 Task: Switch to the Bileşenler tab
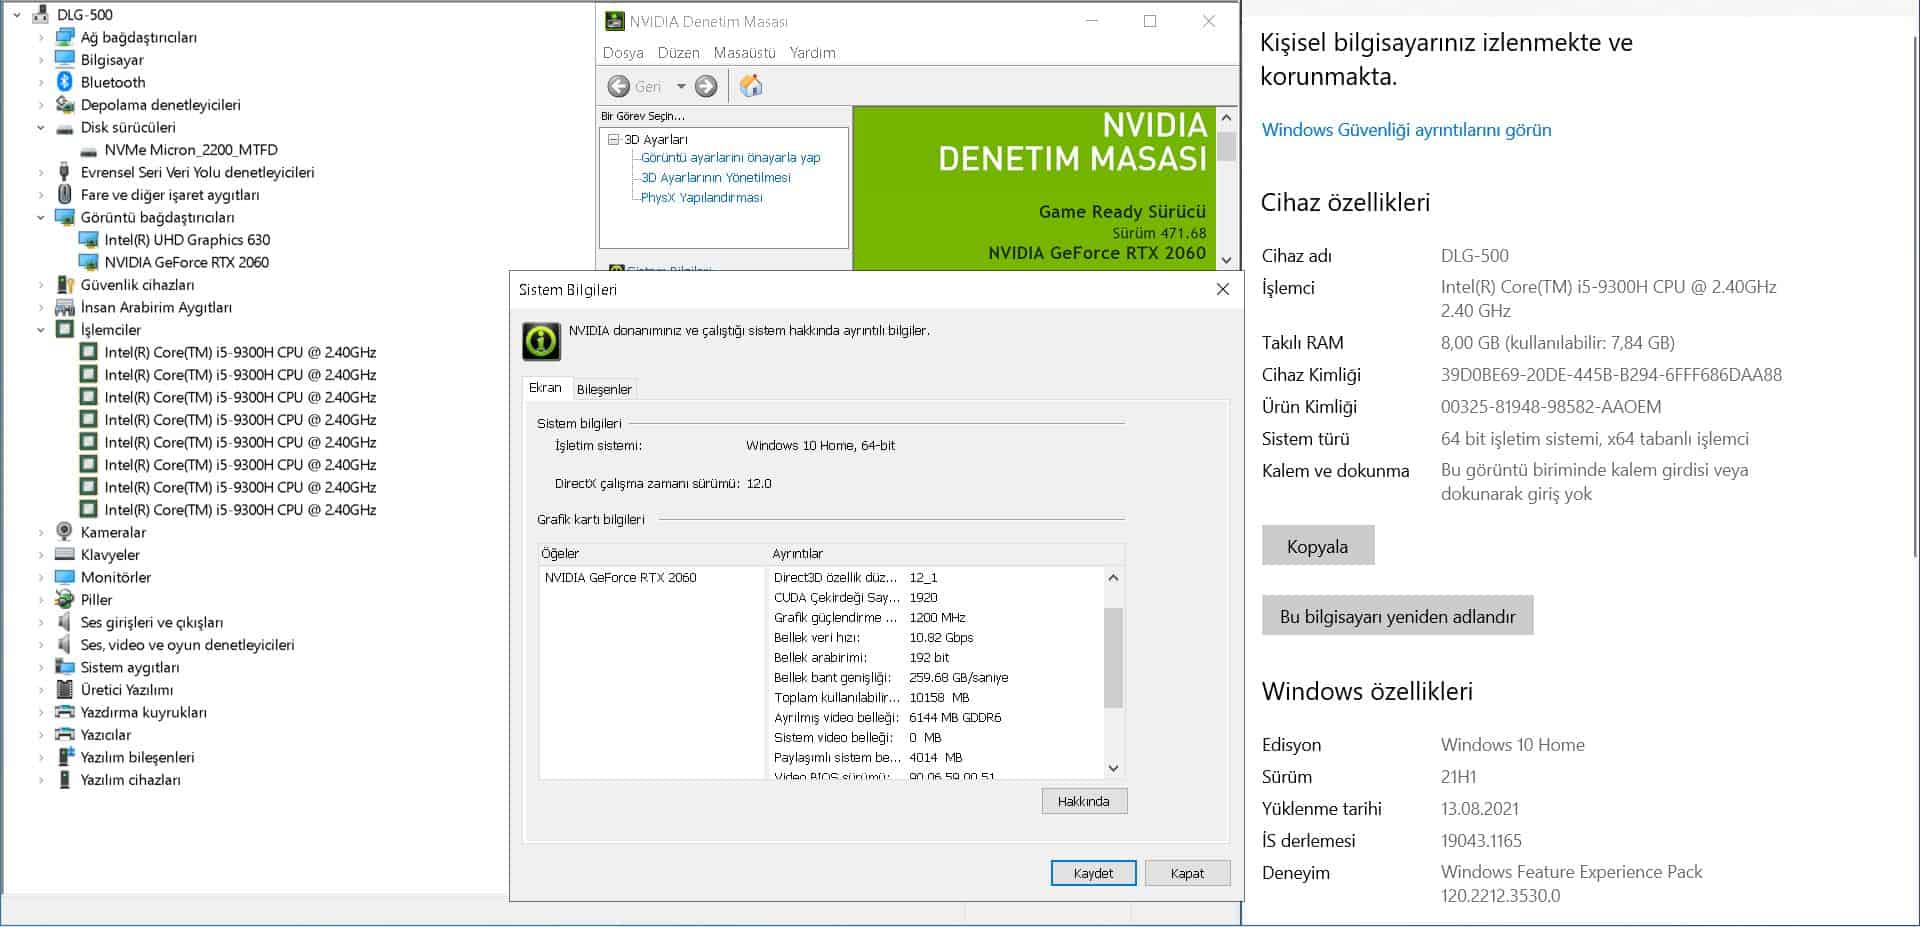click(x=604, y=389)
